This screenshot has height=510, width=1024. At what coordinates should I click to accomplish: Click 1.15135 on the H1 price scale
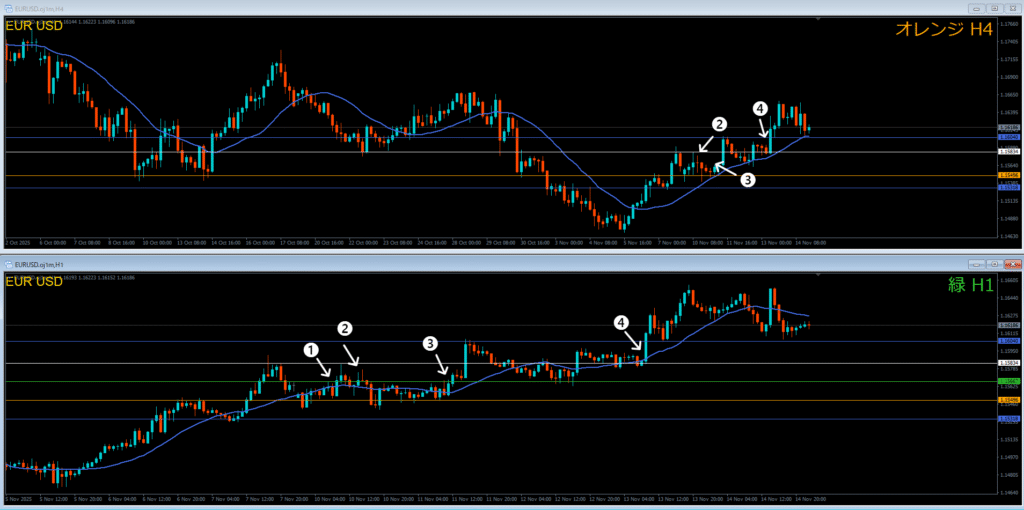[1007, 439]
